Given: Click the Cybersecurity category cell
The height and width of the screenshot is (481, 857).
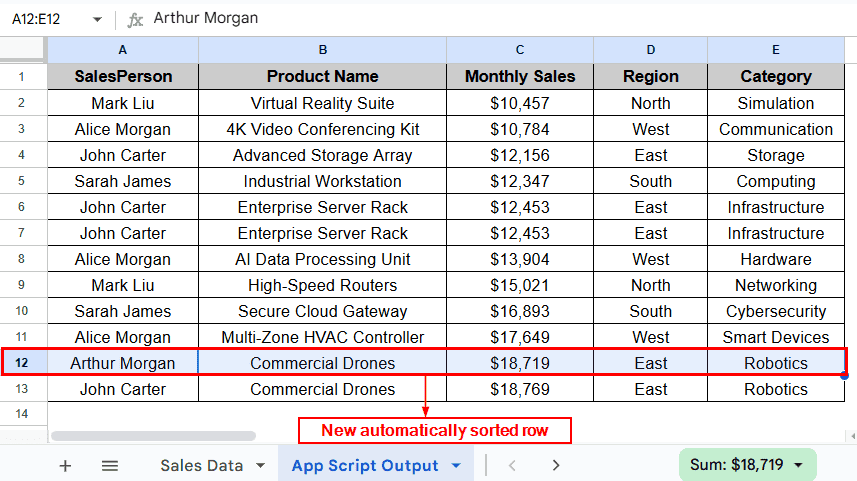Looking at the screenshot, I should 776,311.
